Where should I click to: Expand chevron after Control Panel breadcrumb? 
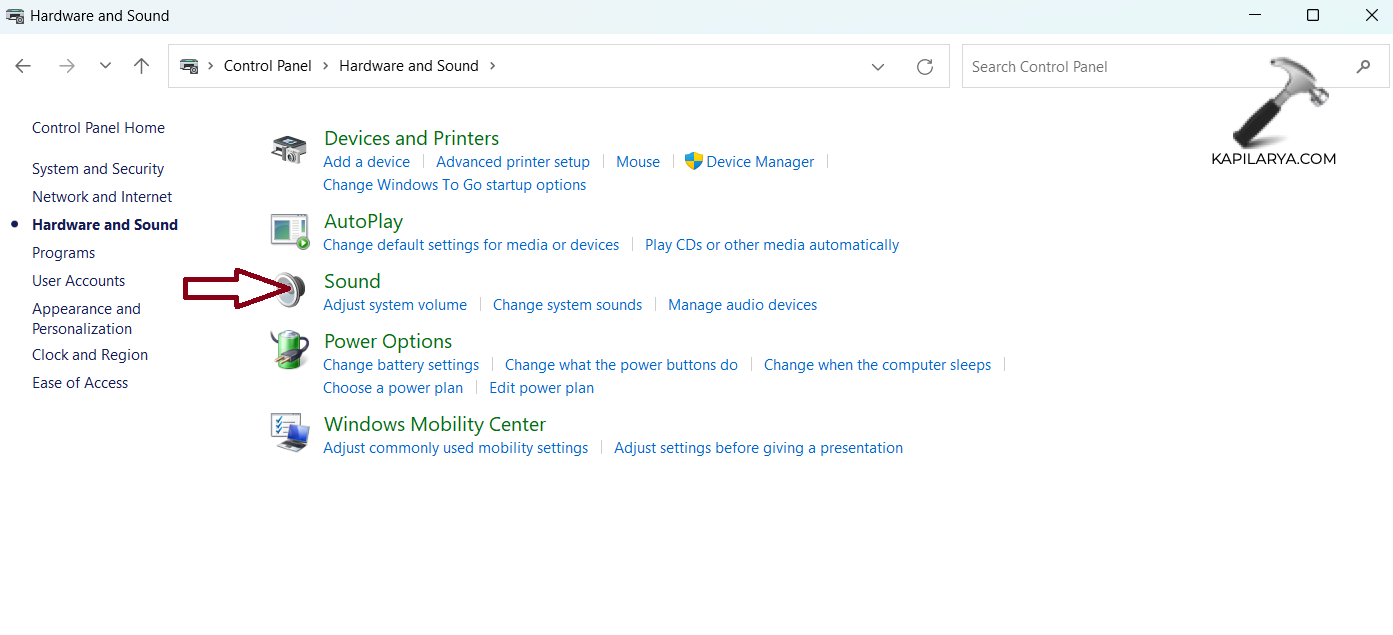(326, 66)
